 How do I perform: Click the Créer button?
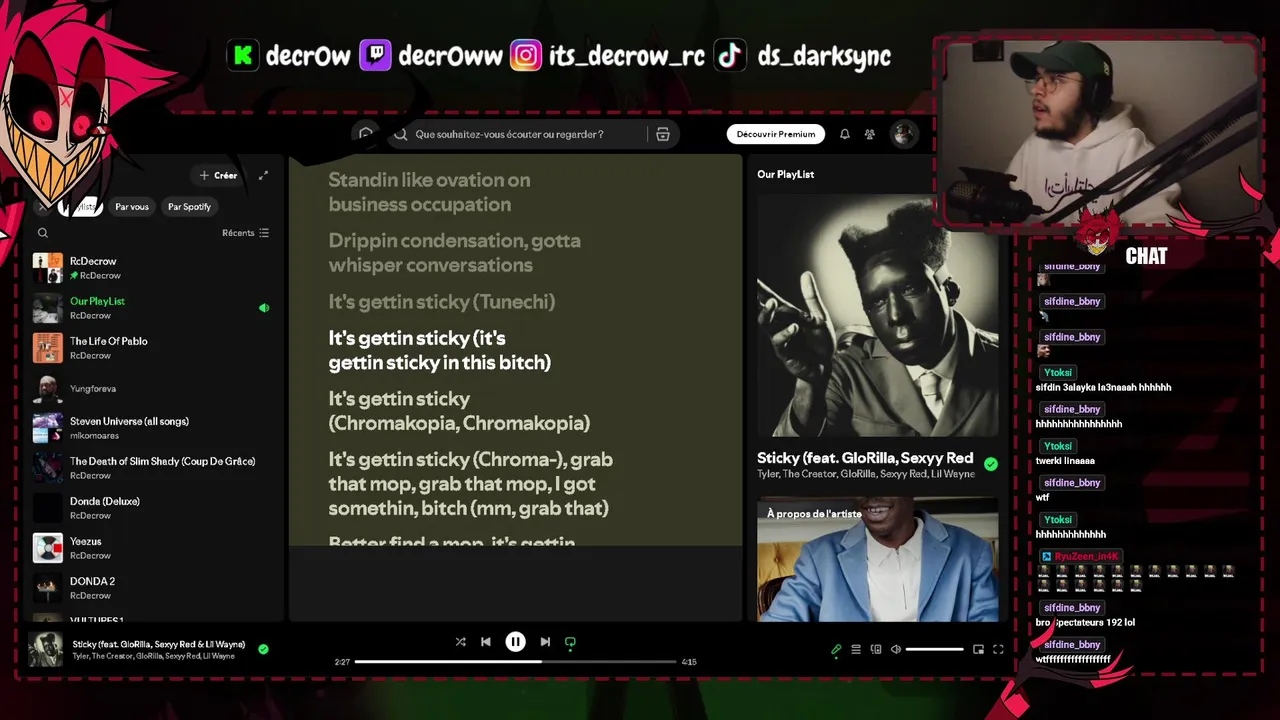pos(218,175)
